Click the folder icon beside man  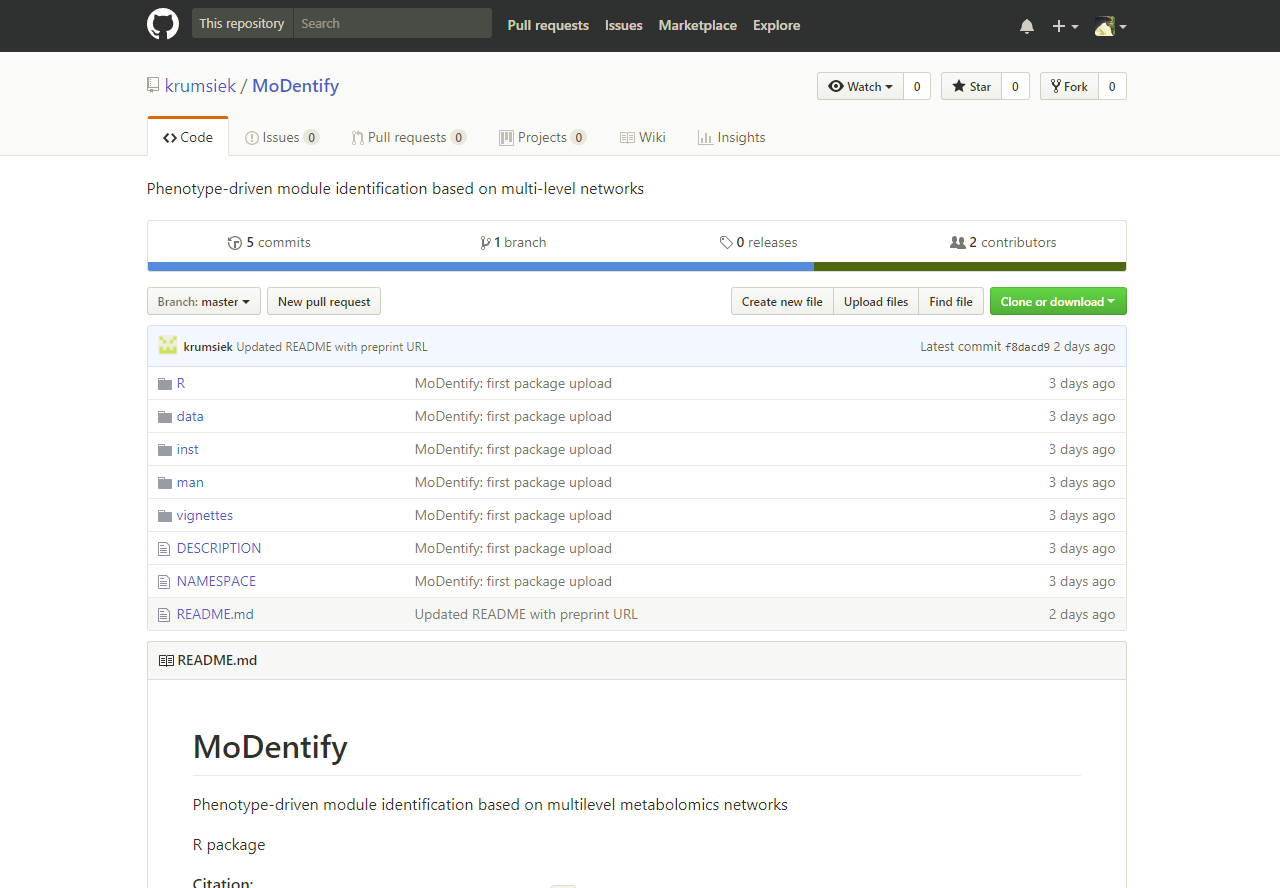click(165, 482)
